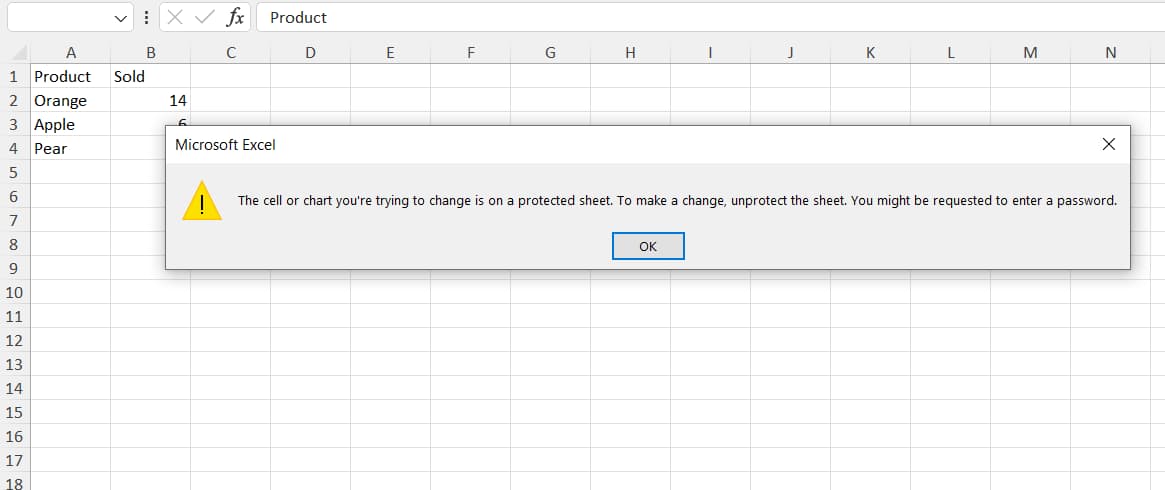Select column J header
1165x490 pixels.
click(791, 53)
